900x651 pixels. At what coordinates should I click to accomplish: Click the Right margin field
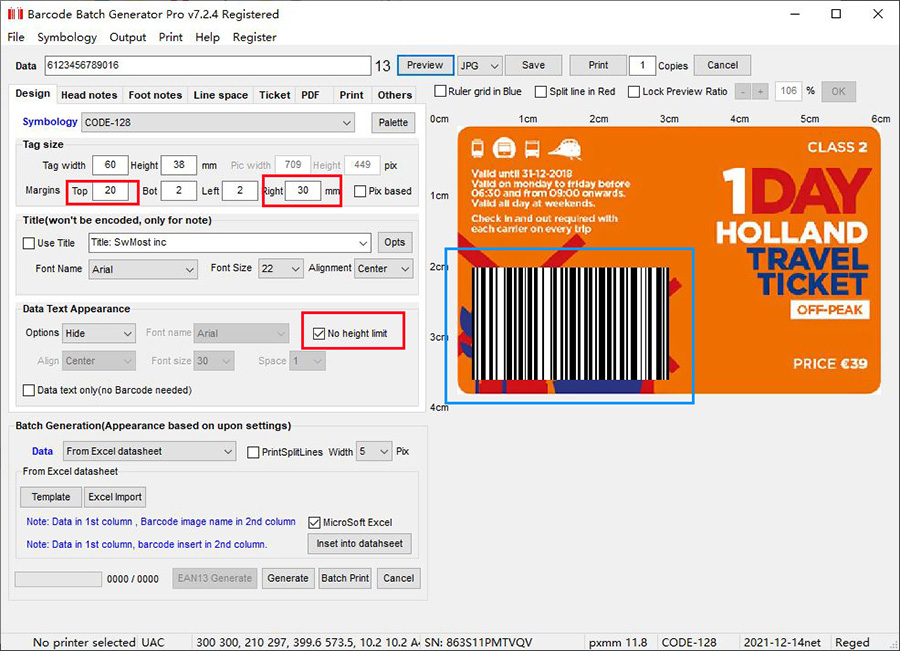coord(303,191)
